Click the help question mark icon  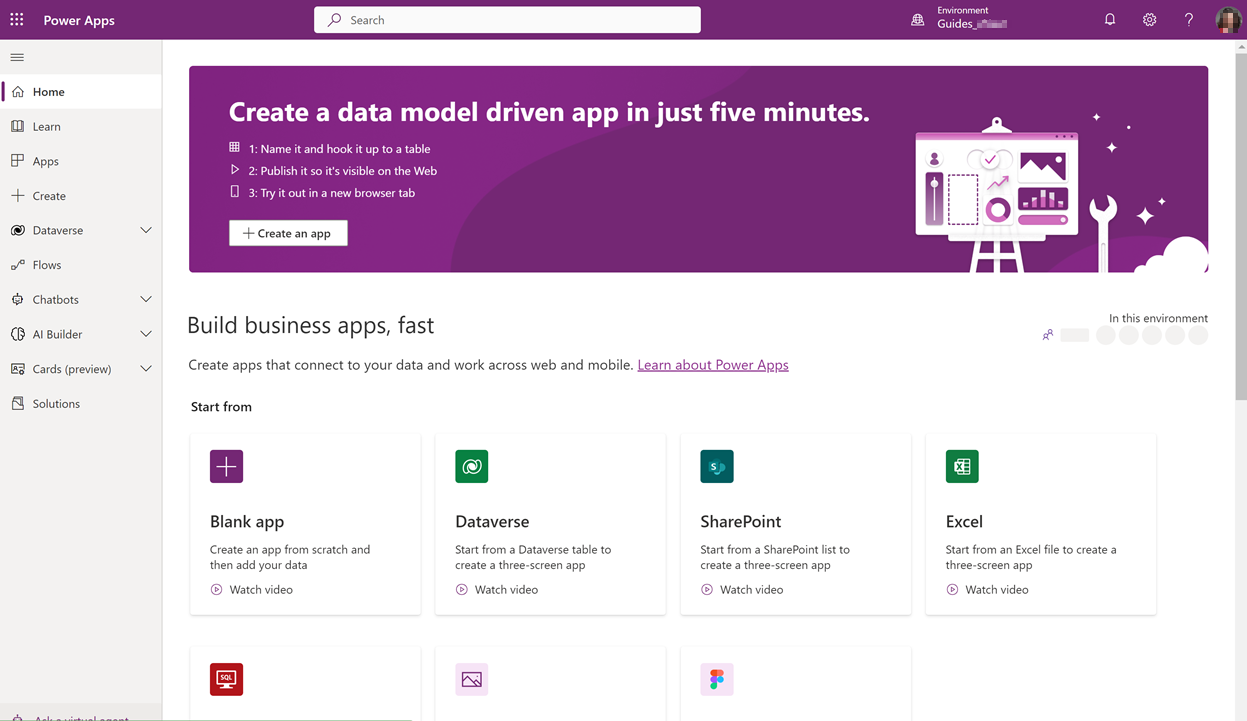pyautogui.click(x=1189, y=20)
